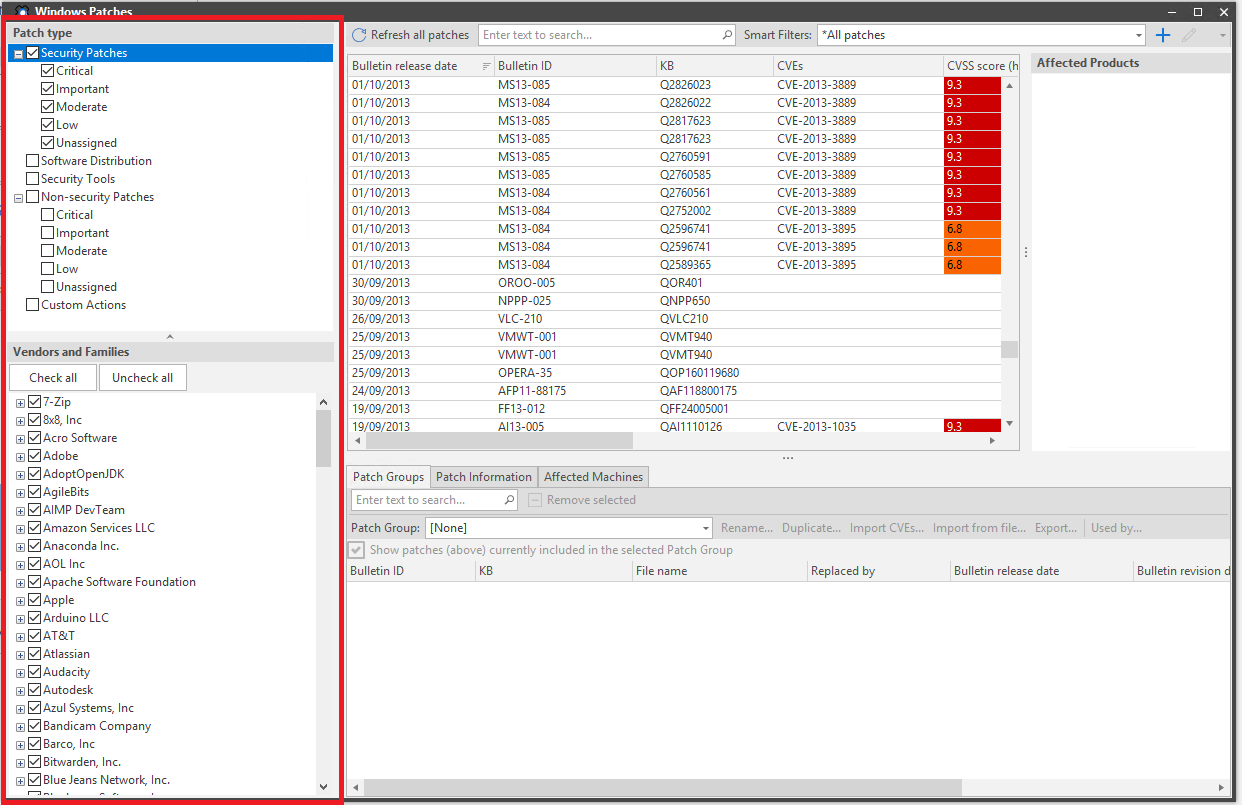The width and height of the screenshot is (1242, 805).
Task: Click the Refresh all patches icon
Action: click(x=359, y=35)
